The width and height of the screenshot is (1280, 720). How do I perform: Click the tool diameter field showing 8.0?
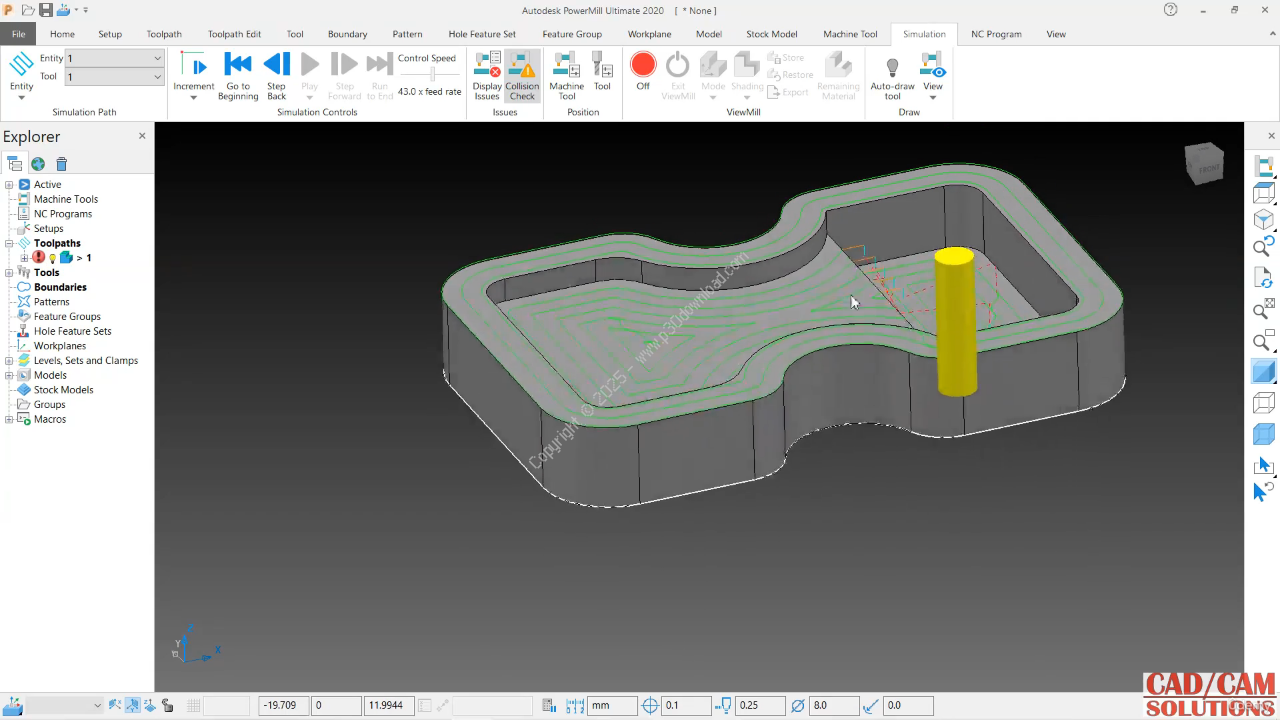pos(834,705)
